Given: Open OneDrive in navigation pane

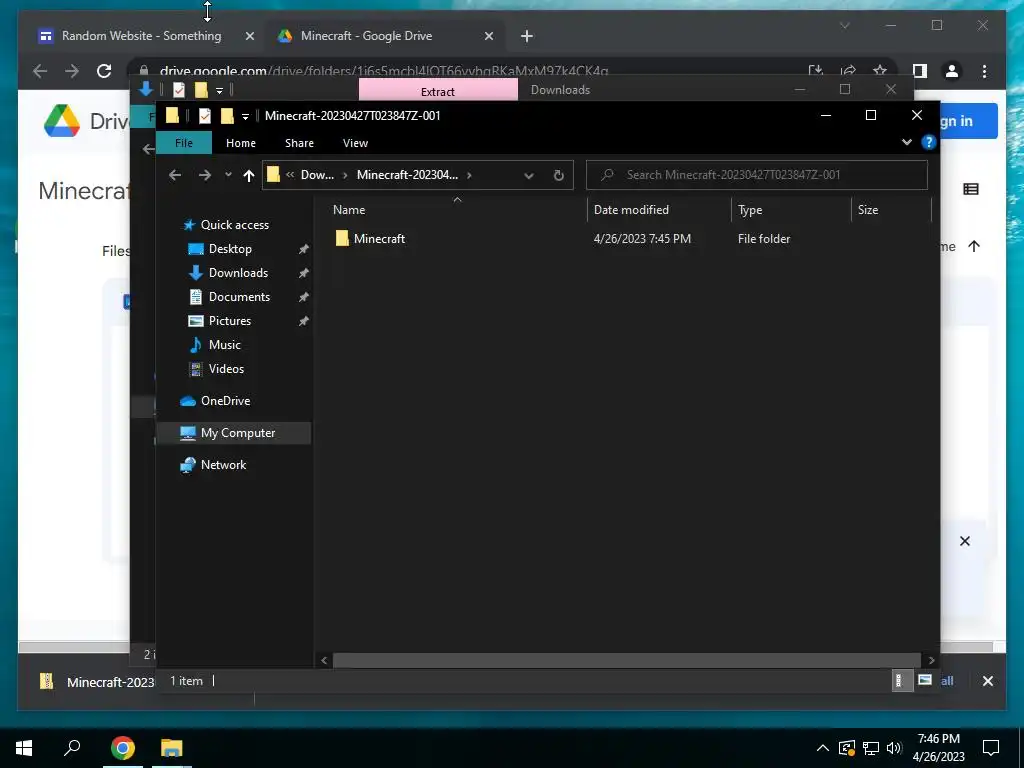Looking at the screenshot, I should point(225,400).
